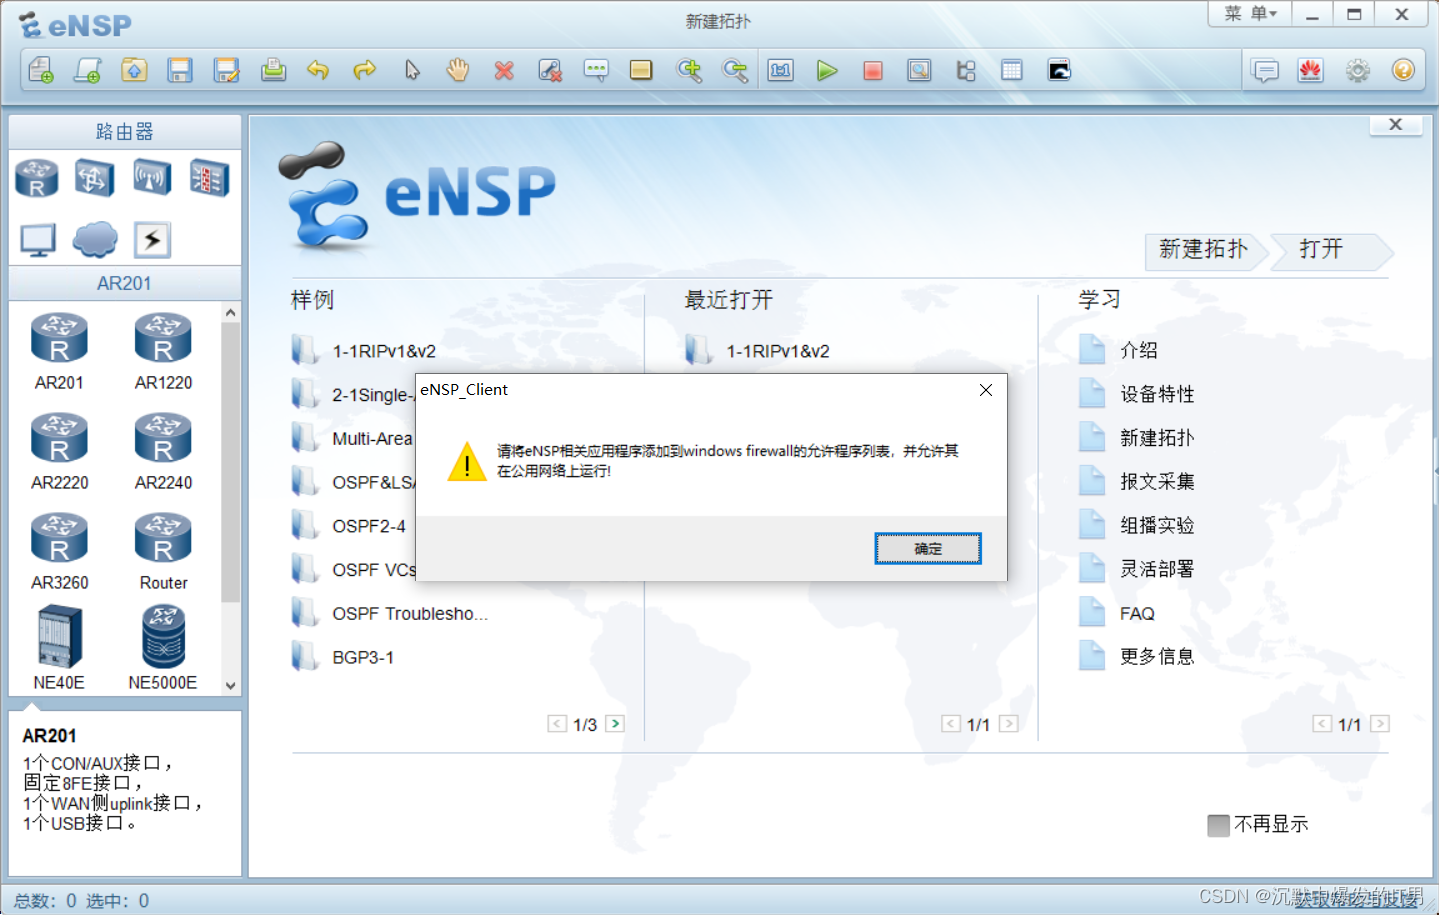This screenshot has height=915, width=1439.
Task: Select the AR2220 router device
Action: click(60, 451)
